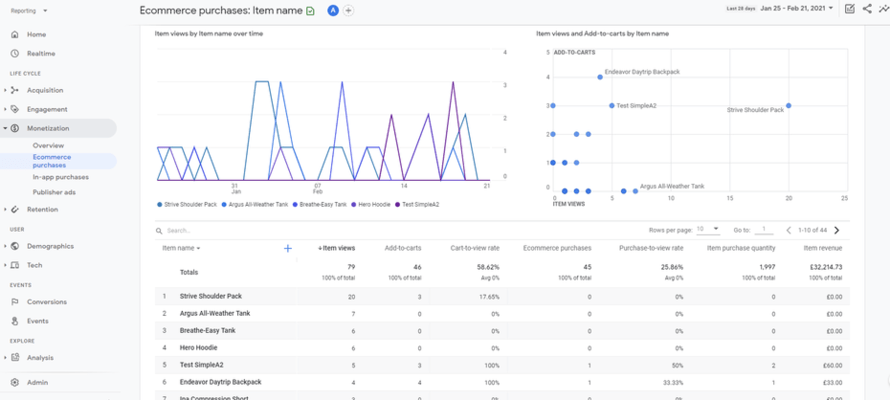This screenshot has width=890, height=400.
Task: Sort table by Item revenue column
Action: point(823,248)
